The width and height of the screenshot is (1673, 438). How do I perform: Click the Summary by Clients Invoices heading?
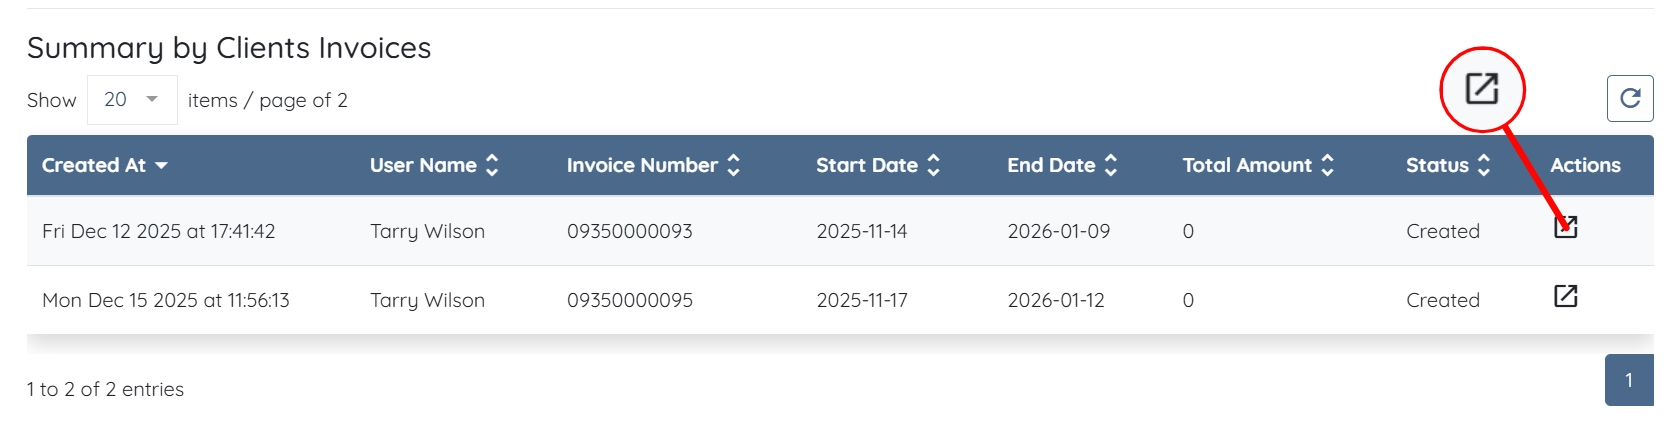(x=229, y=48)
